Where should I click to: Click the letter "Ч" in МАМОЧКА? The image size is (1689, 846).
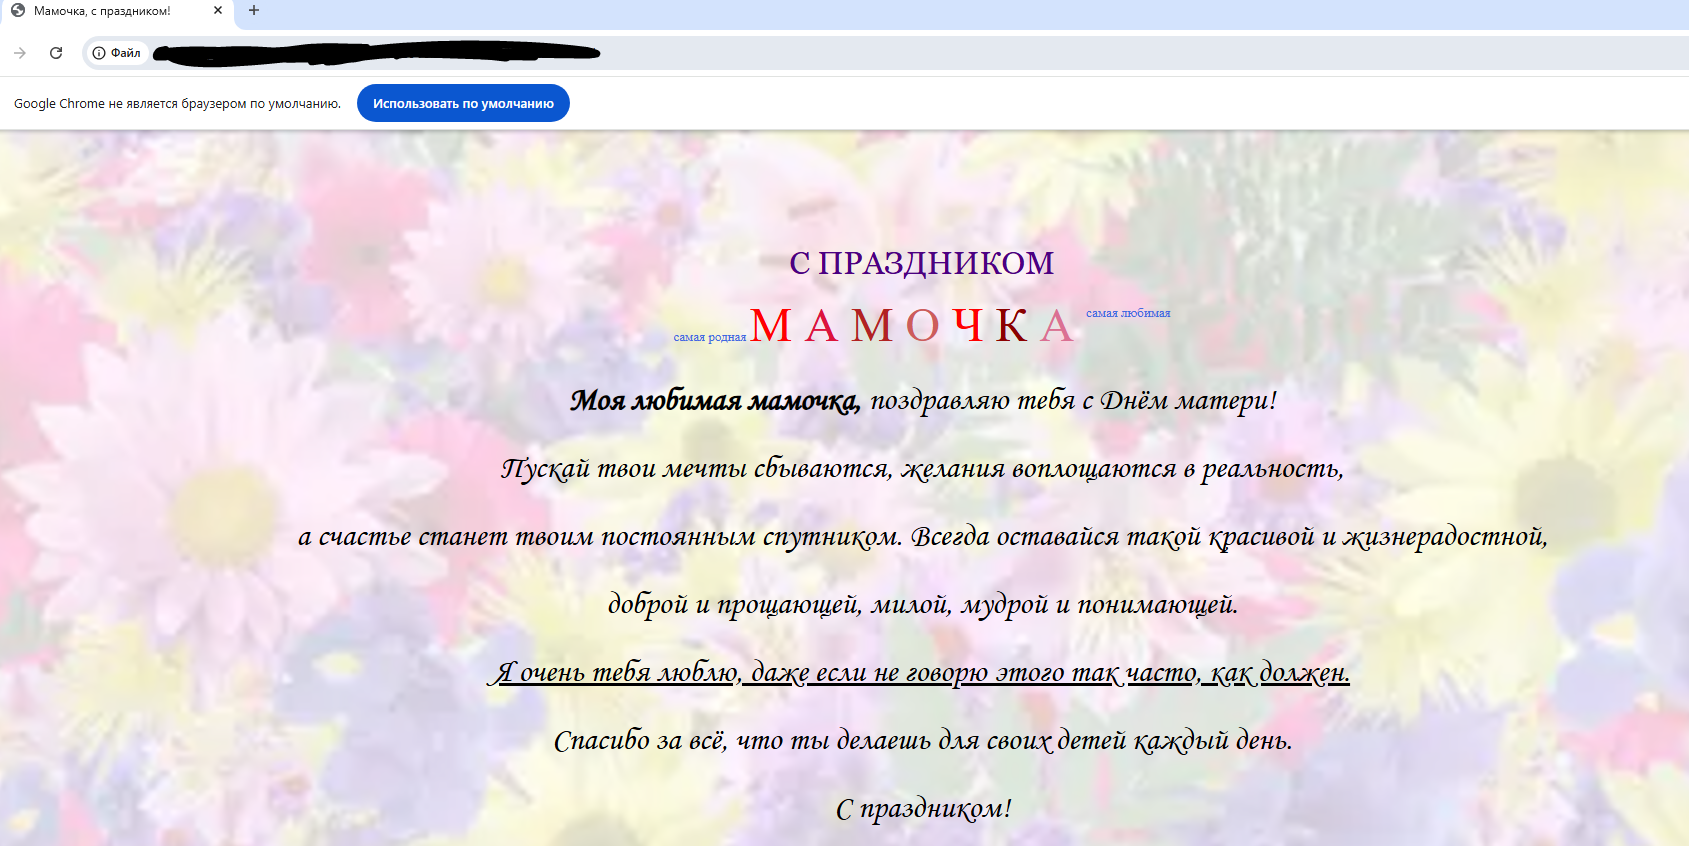coord(968,326)
